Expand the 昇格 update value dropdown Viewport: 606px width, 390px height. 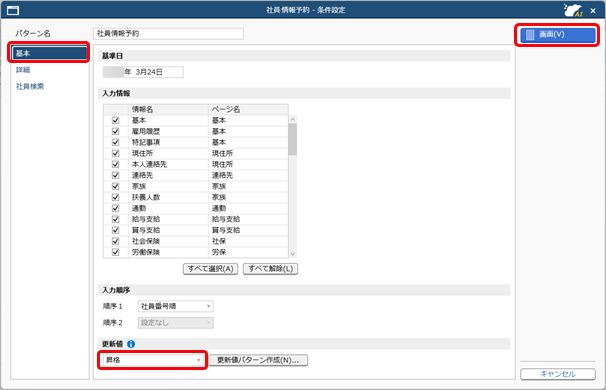pyautogui.click(x=153, y=360)
